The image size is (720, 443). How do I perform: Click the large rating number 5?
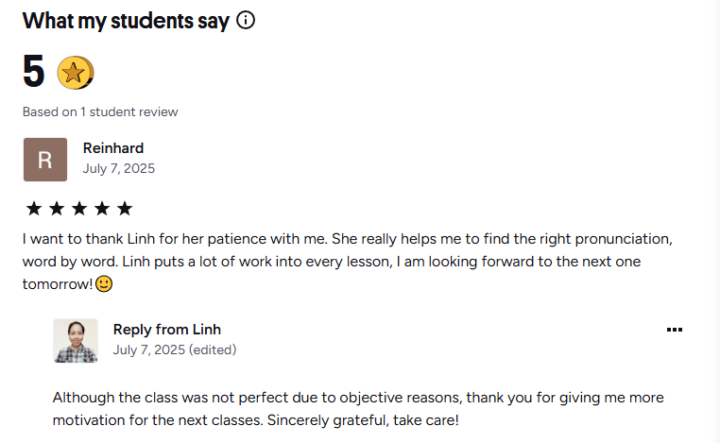[33, 72]
